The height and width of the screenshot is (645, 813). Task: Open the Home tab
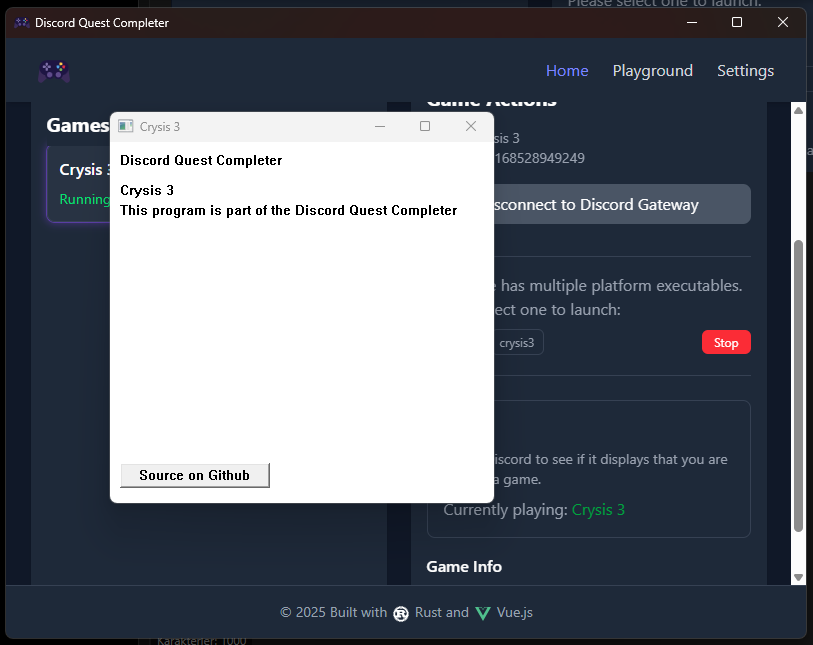coord(567,71)
